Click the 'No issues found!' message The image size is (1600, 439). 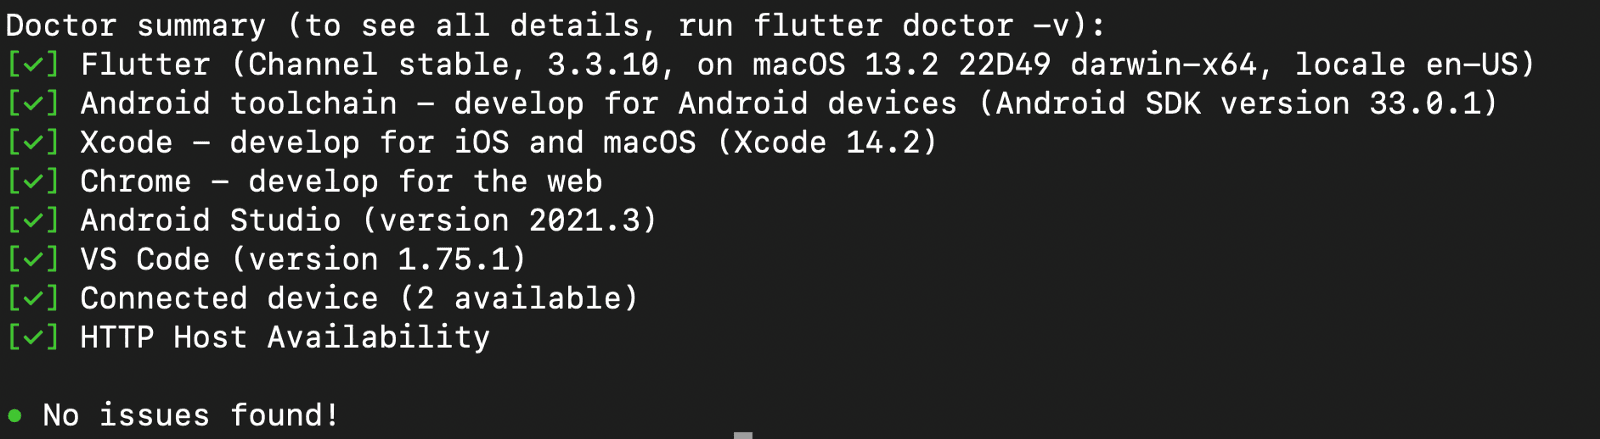click(190, 415)
